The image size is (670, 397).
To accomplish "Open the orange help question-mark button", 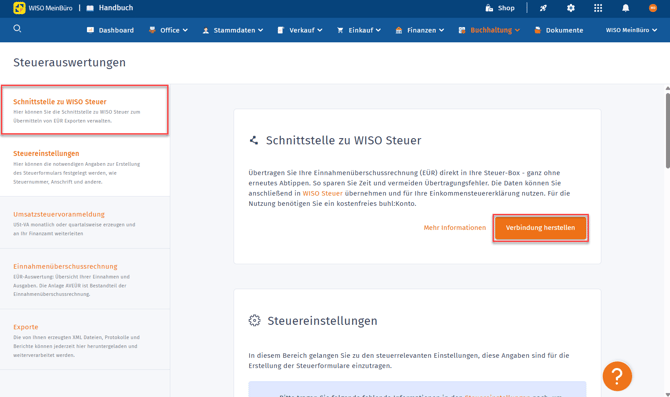I will tap(617, 376).
